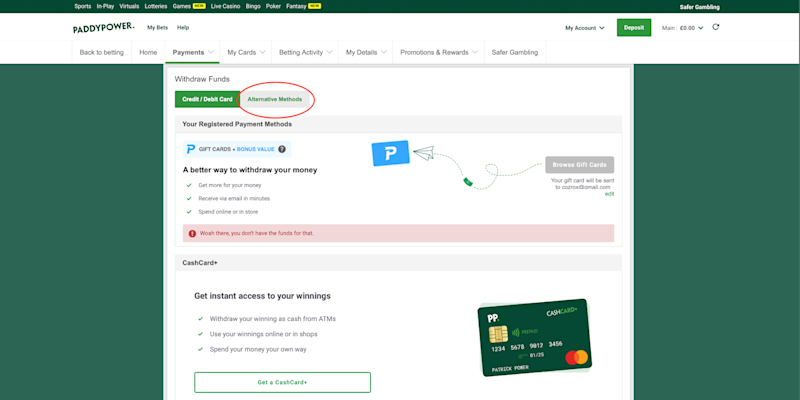Viewport: 800px width, 400px height.
Task: Click the CashCard+ prepaid card image
Action: [x=534, y=337]
